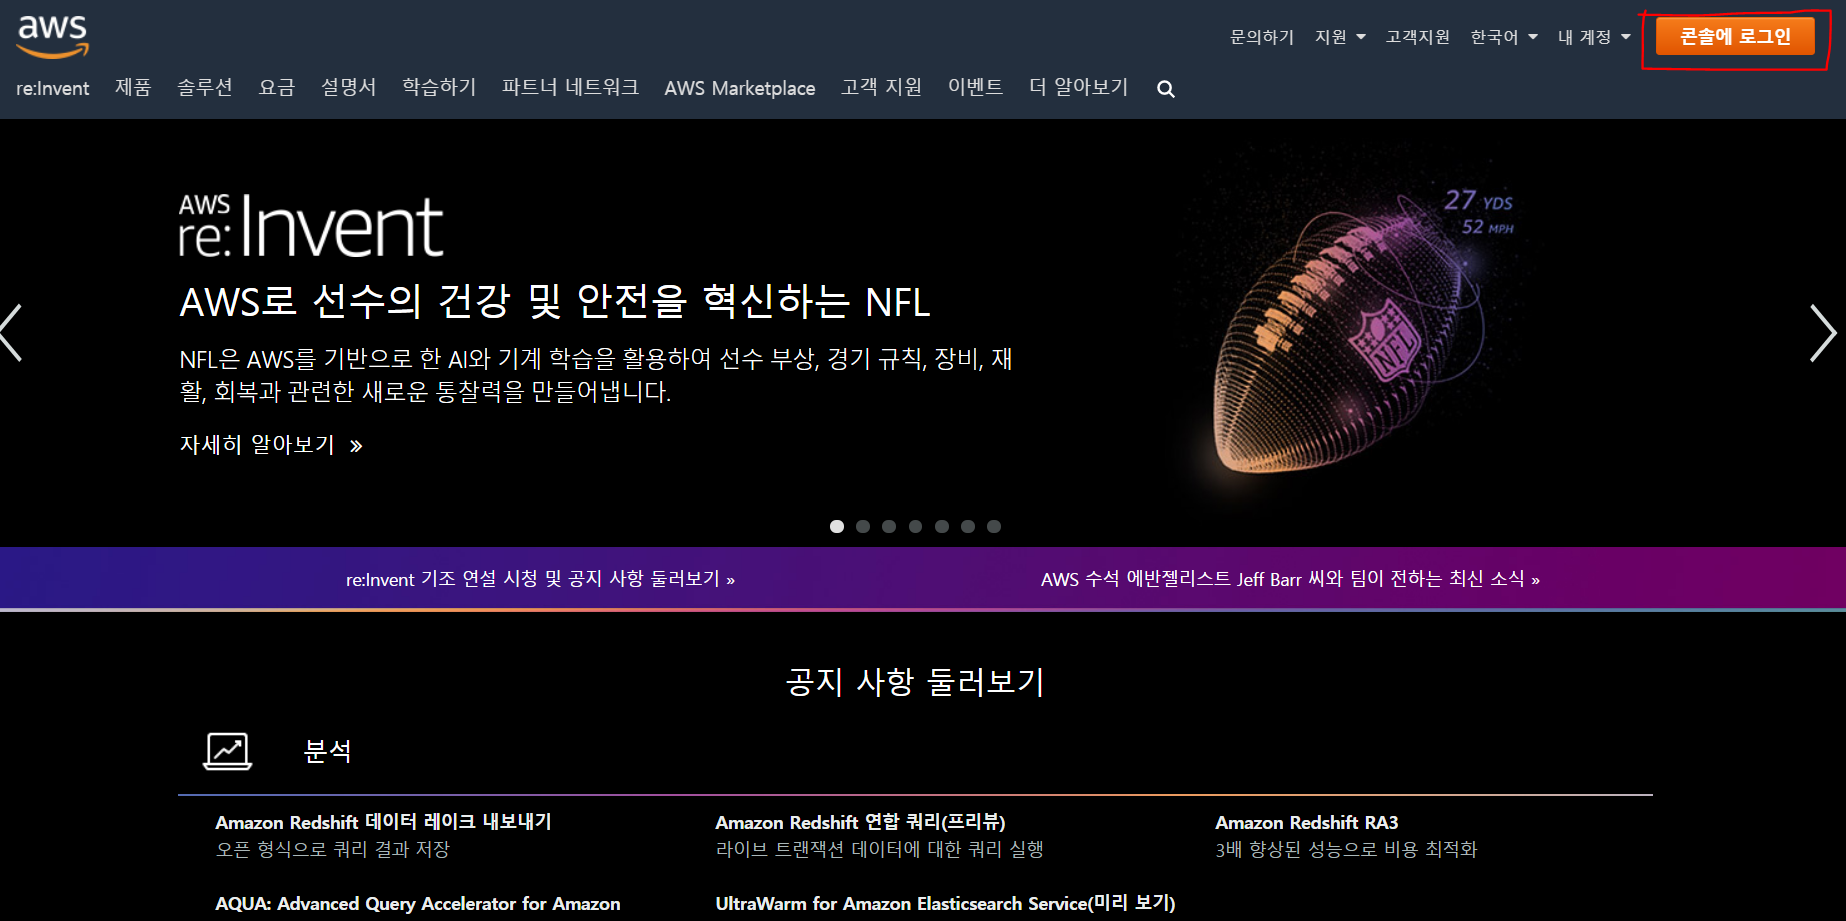Open the 제품 menu

[133, 88]
